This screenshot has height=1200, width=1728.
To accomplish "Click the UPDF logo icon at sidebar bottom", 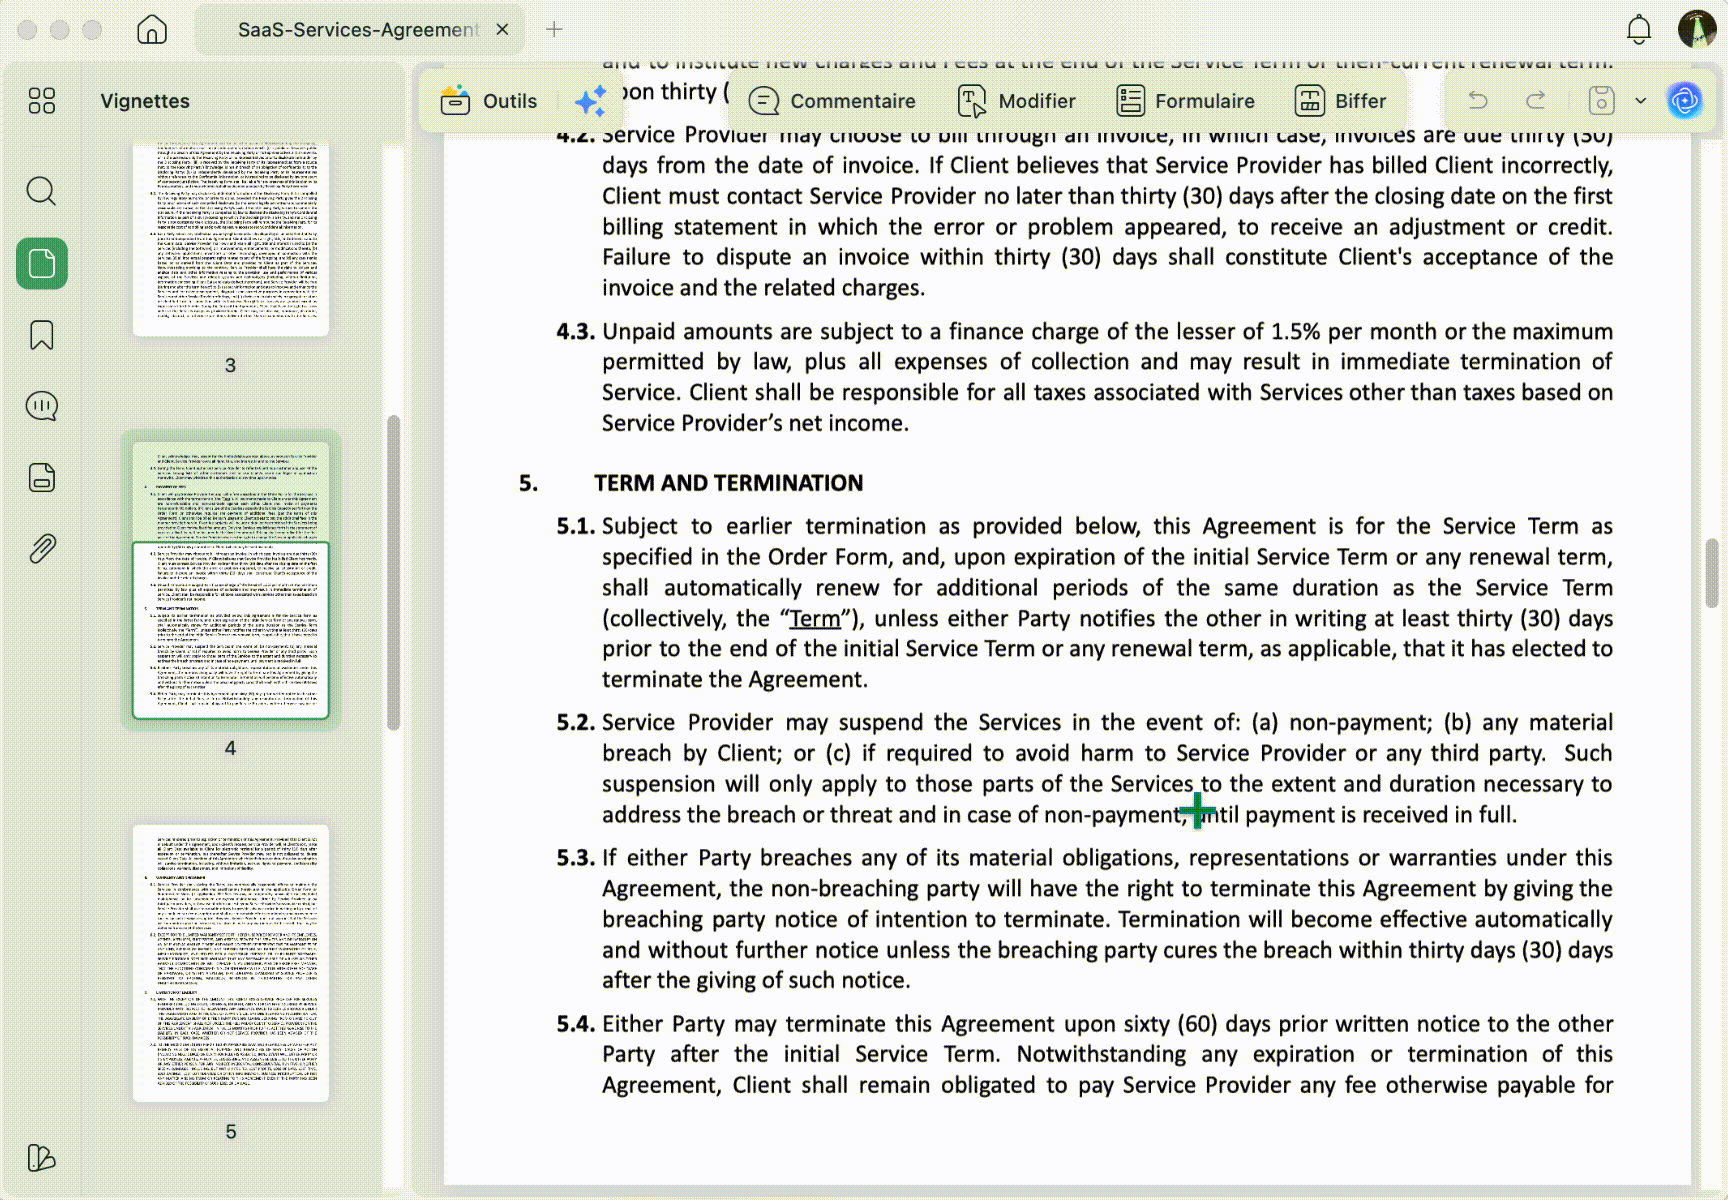I will click(42, 1157).
